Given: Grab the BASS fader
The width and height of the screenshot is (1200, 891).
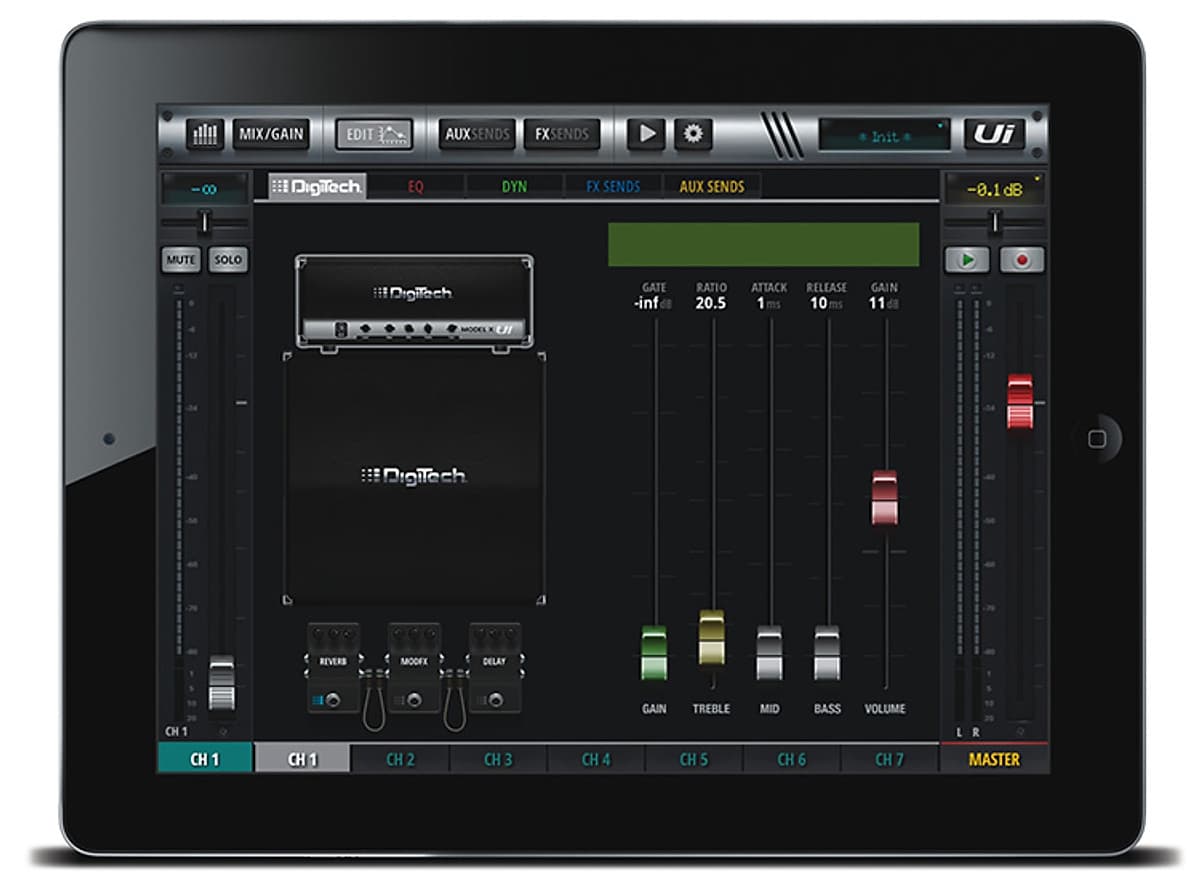Looking at the screenshot, I should tap(827, 653).
